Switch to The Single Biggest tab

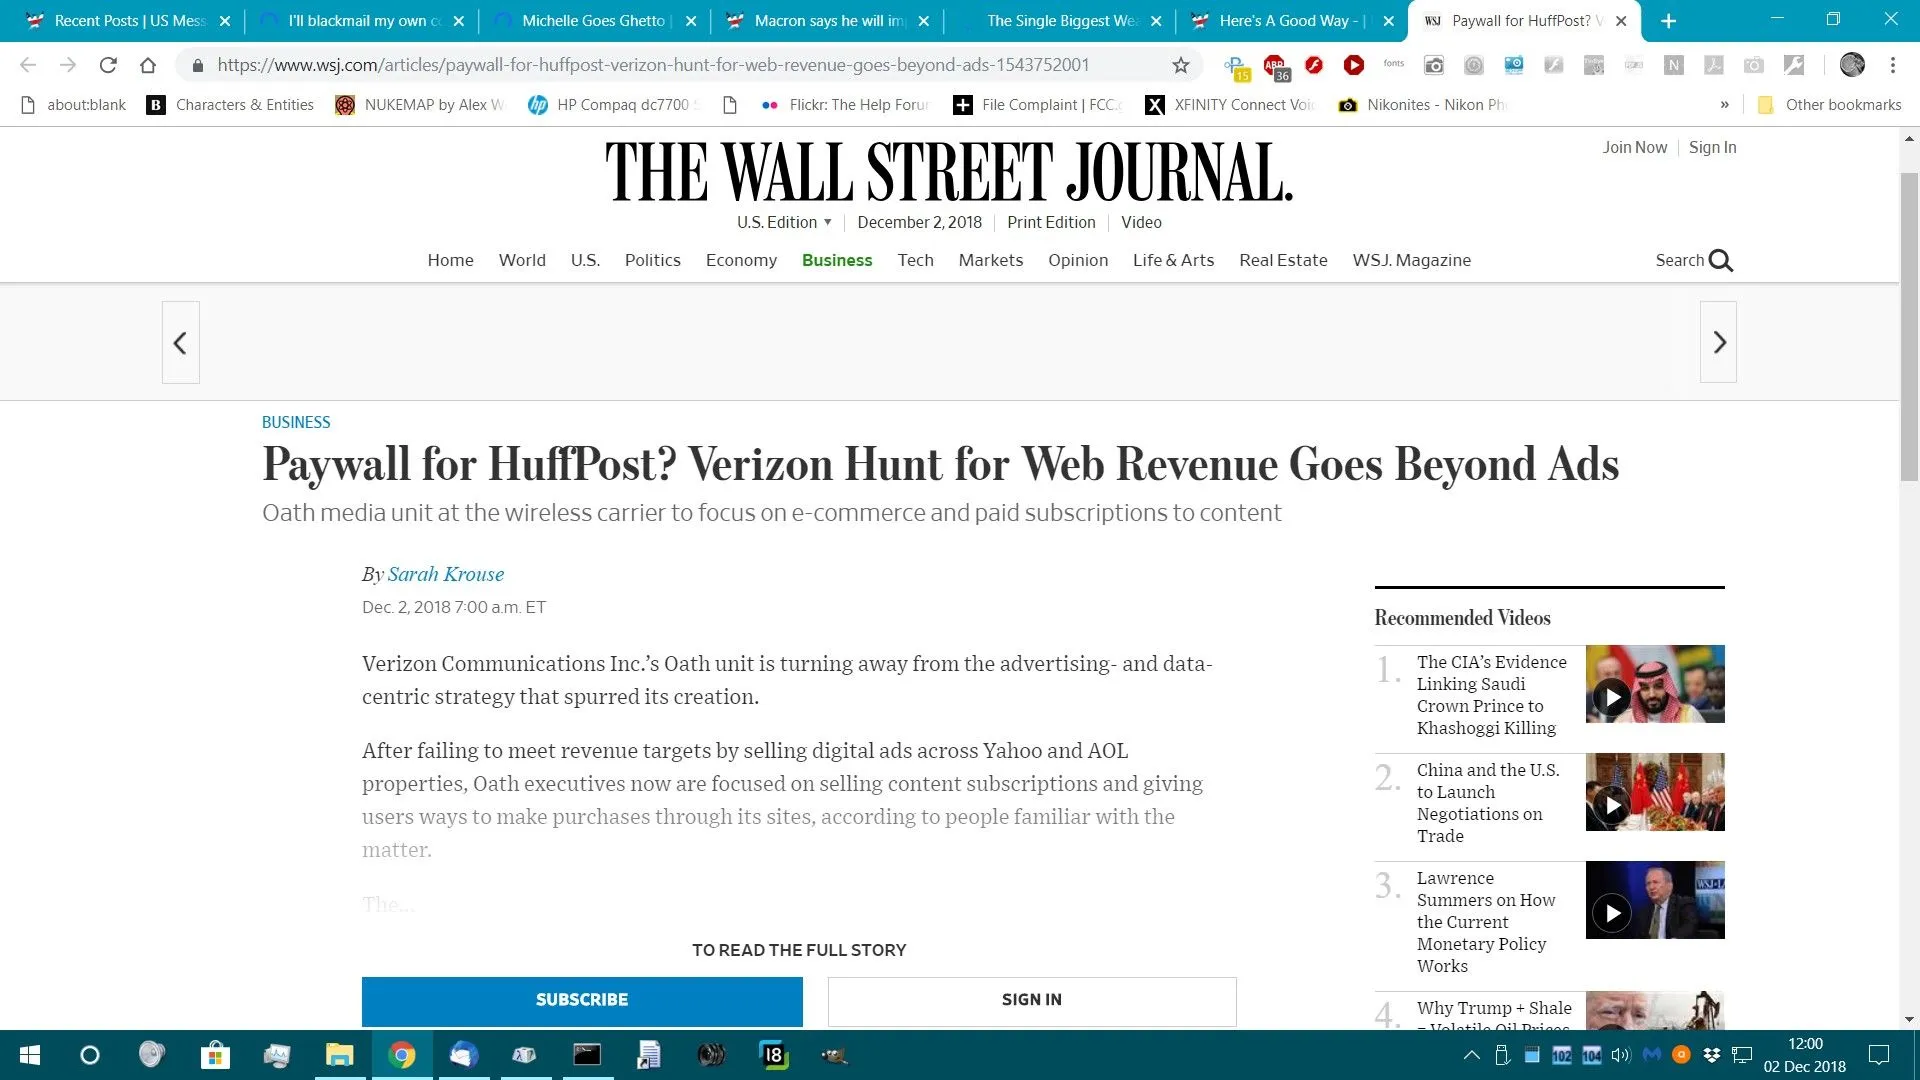pyautogui.click(x=1060, y=21)
